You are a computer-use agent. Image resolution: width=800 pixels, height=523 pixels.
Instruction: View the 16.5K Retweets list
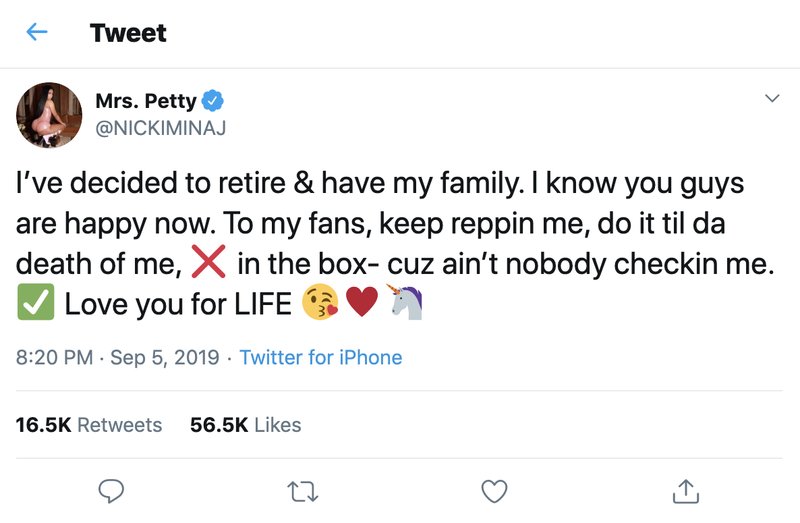(89, 425)
